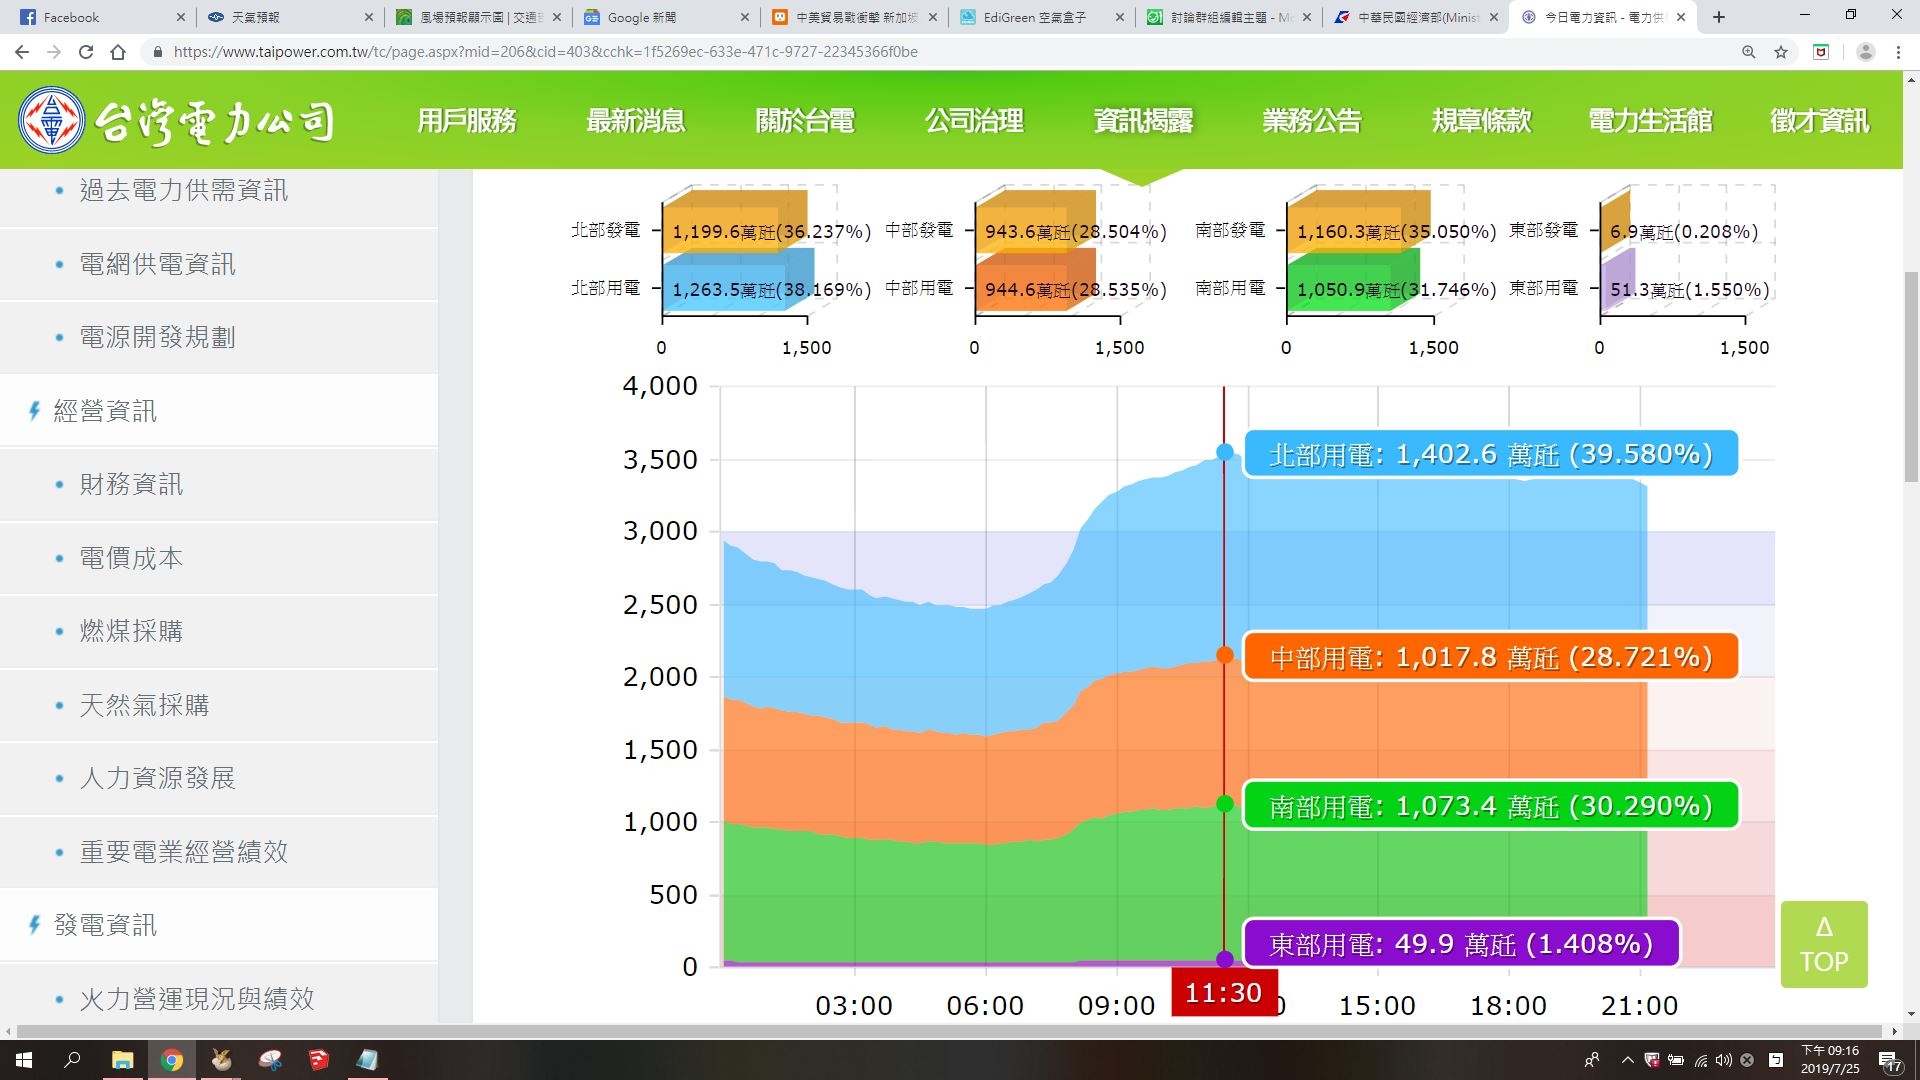Show hidden system tray icons
The width and height of the screenshot is (1920, 1080).
tap(1627, 1060)
